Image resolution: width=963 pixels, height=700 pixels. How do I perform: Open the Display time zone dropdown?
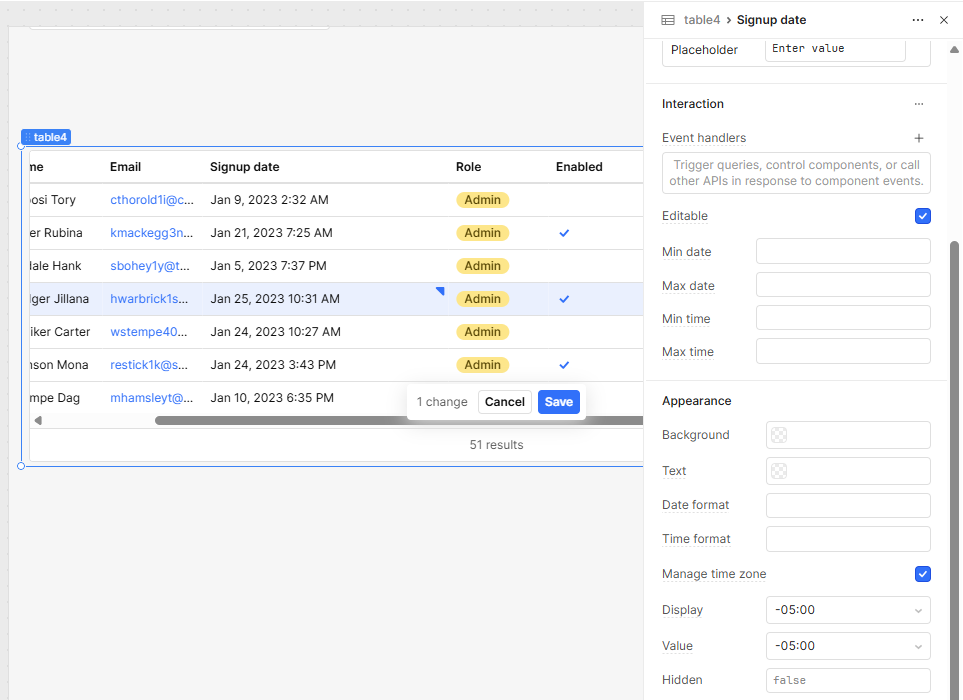tap(848, 610)
